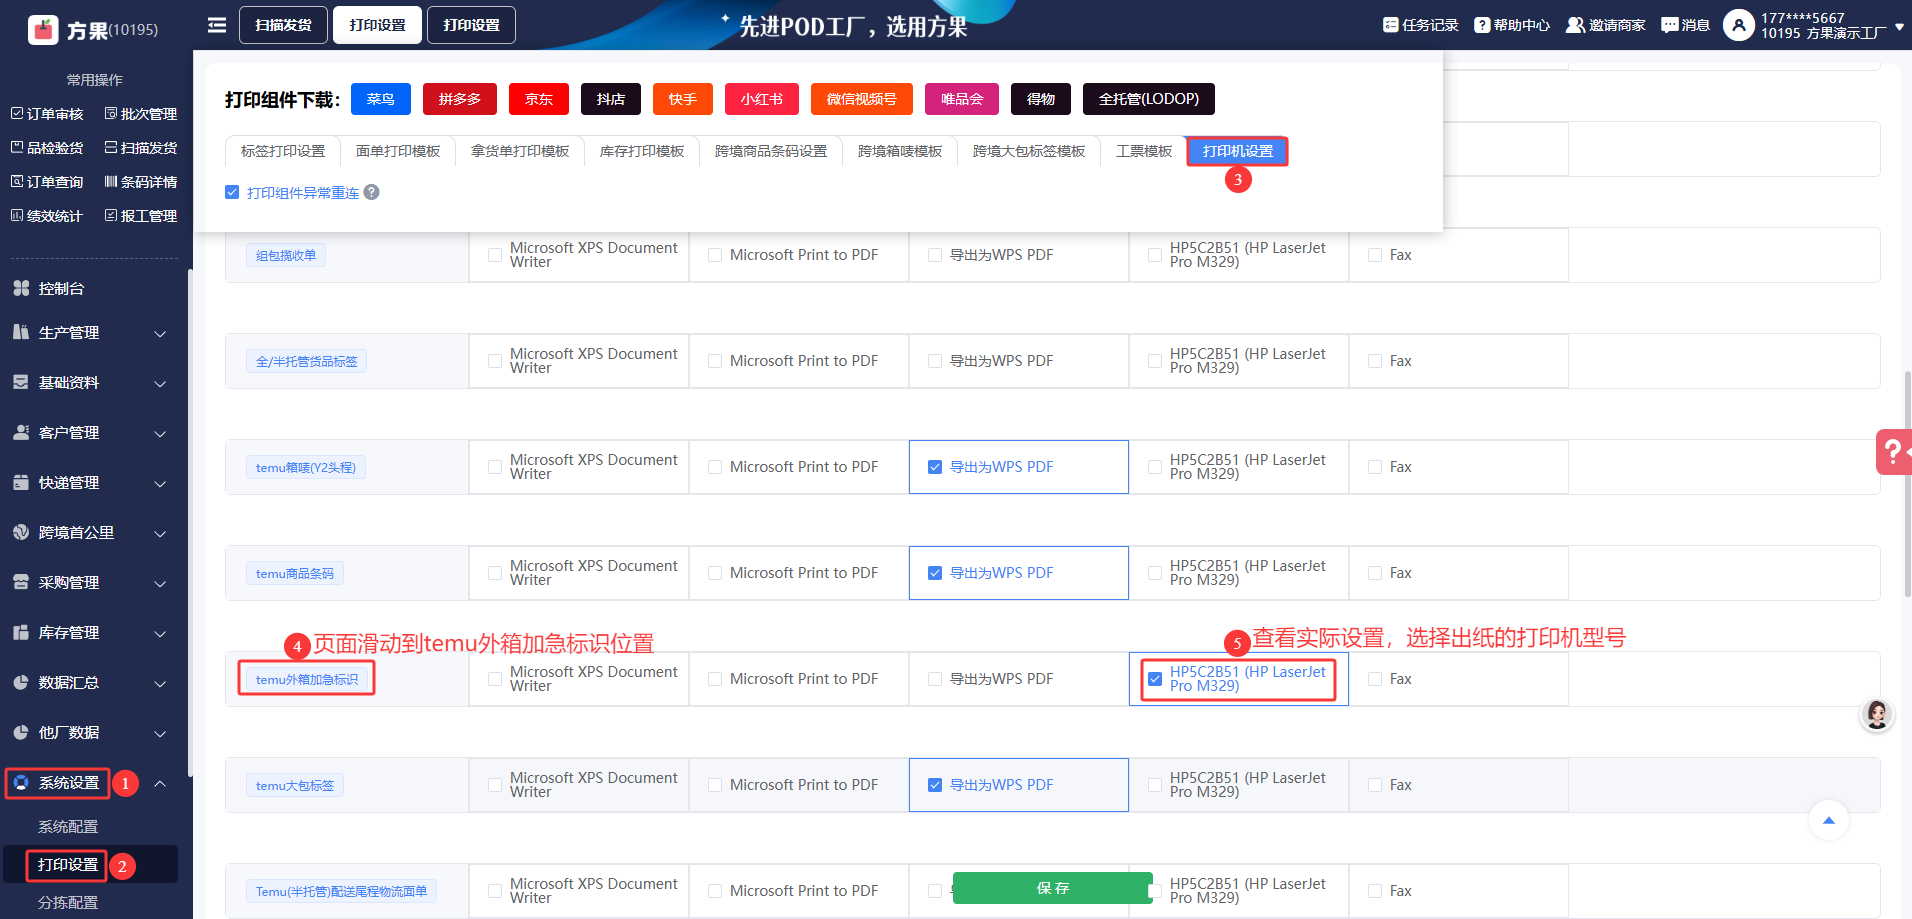
Task: Check Microsoft XPS Document Writer for 组包揽收单
Action: point(495,255)
